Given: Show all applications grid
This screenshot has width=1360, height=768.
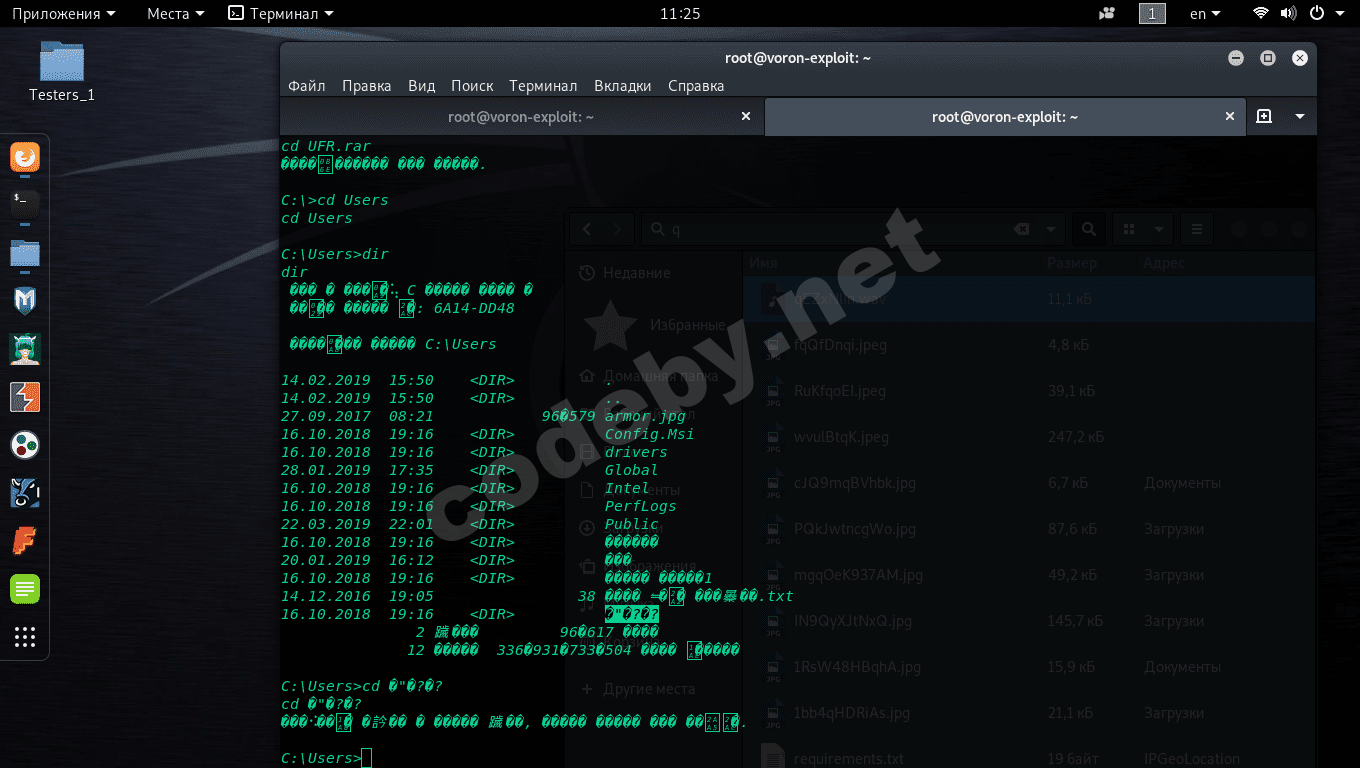Looking at the screenshot, I should pos(25,637).
